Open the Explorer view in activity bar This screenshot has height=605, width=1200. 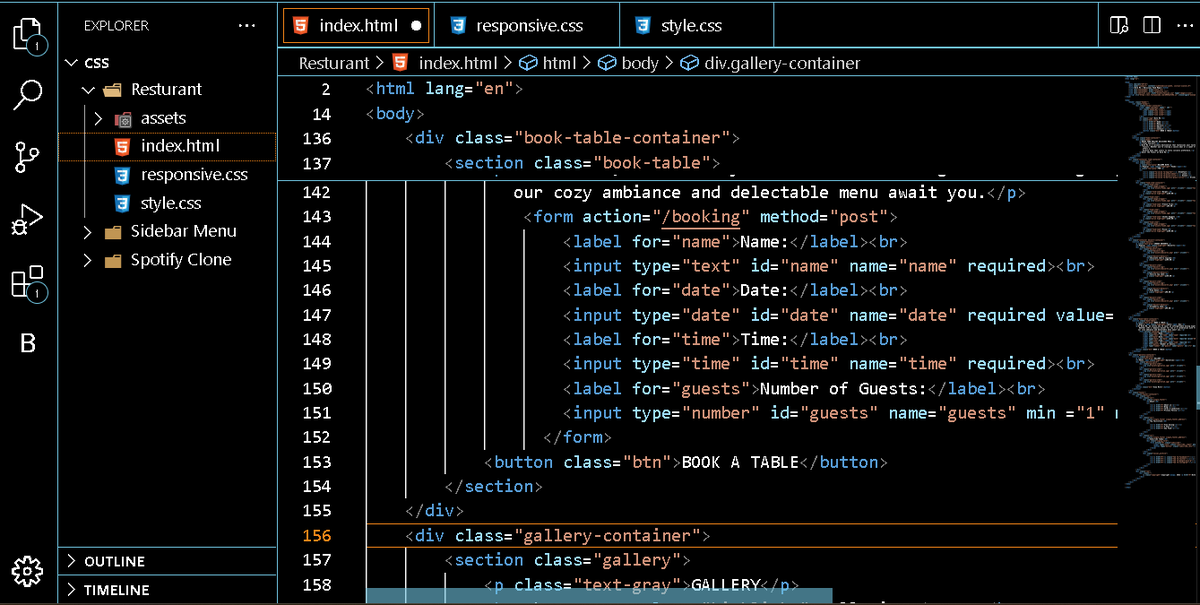click(x=28, y=36)
